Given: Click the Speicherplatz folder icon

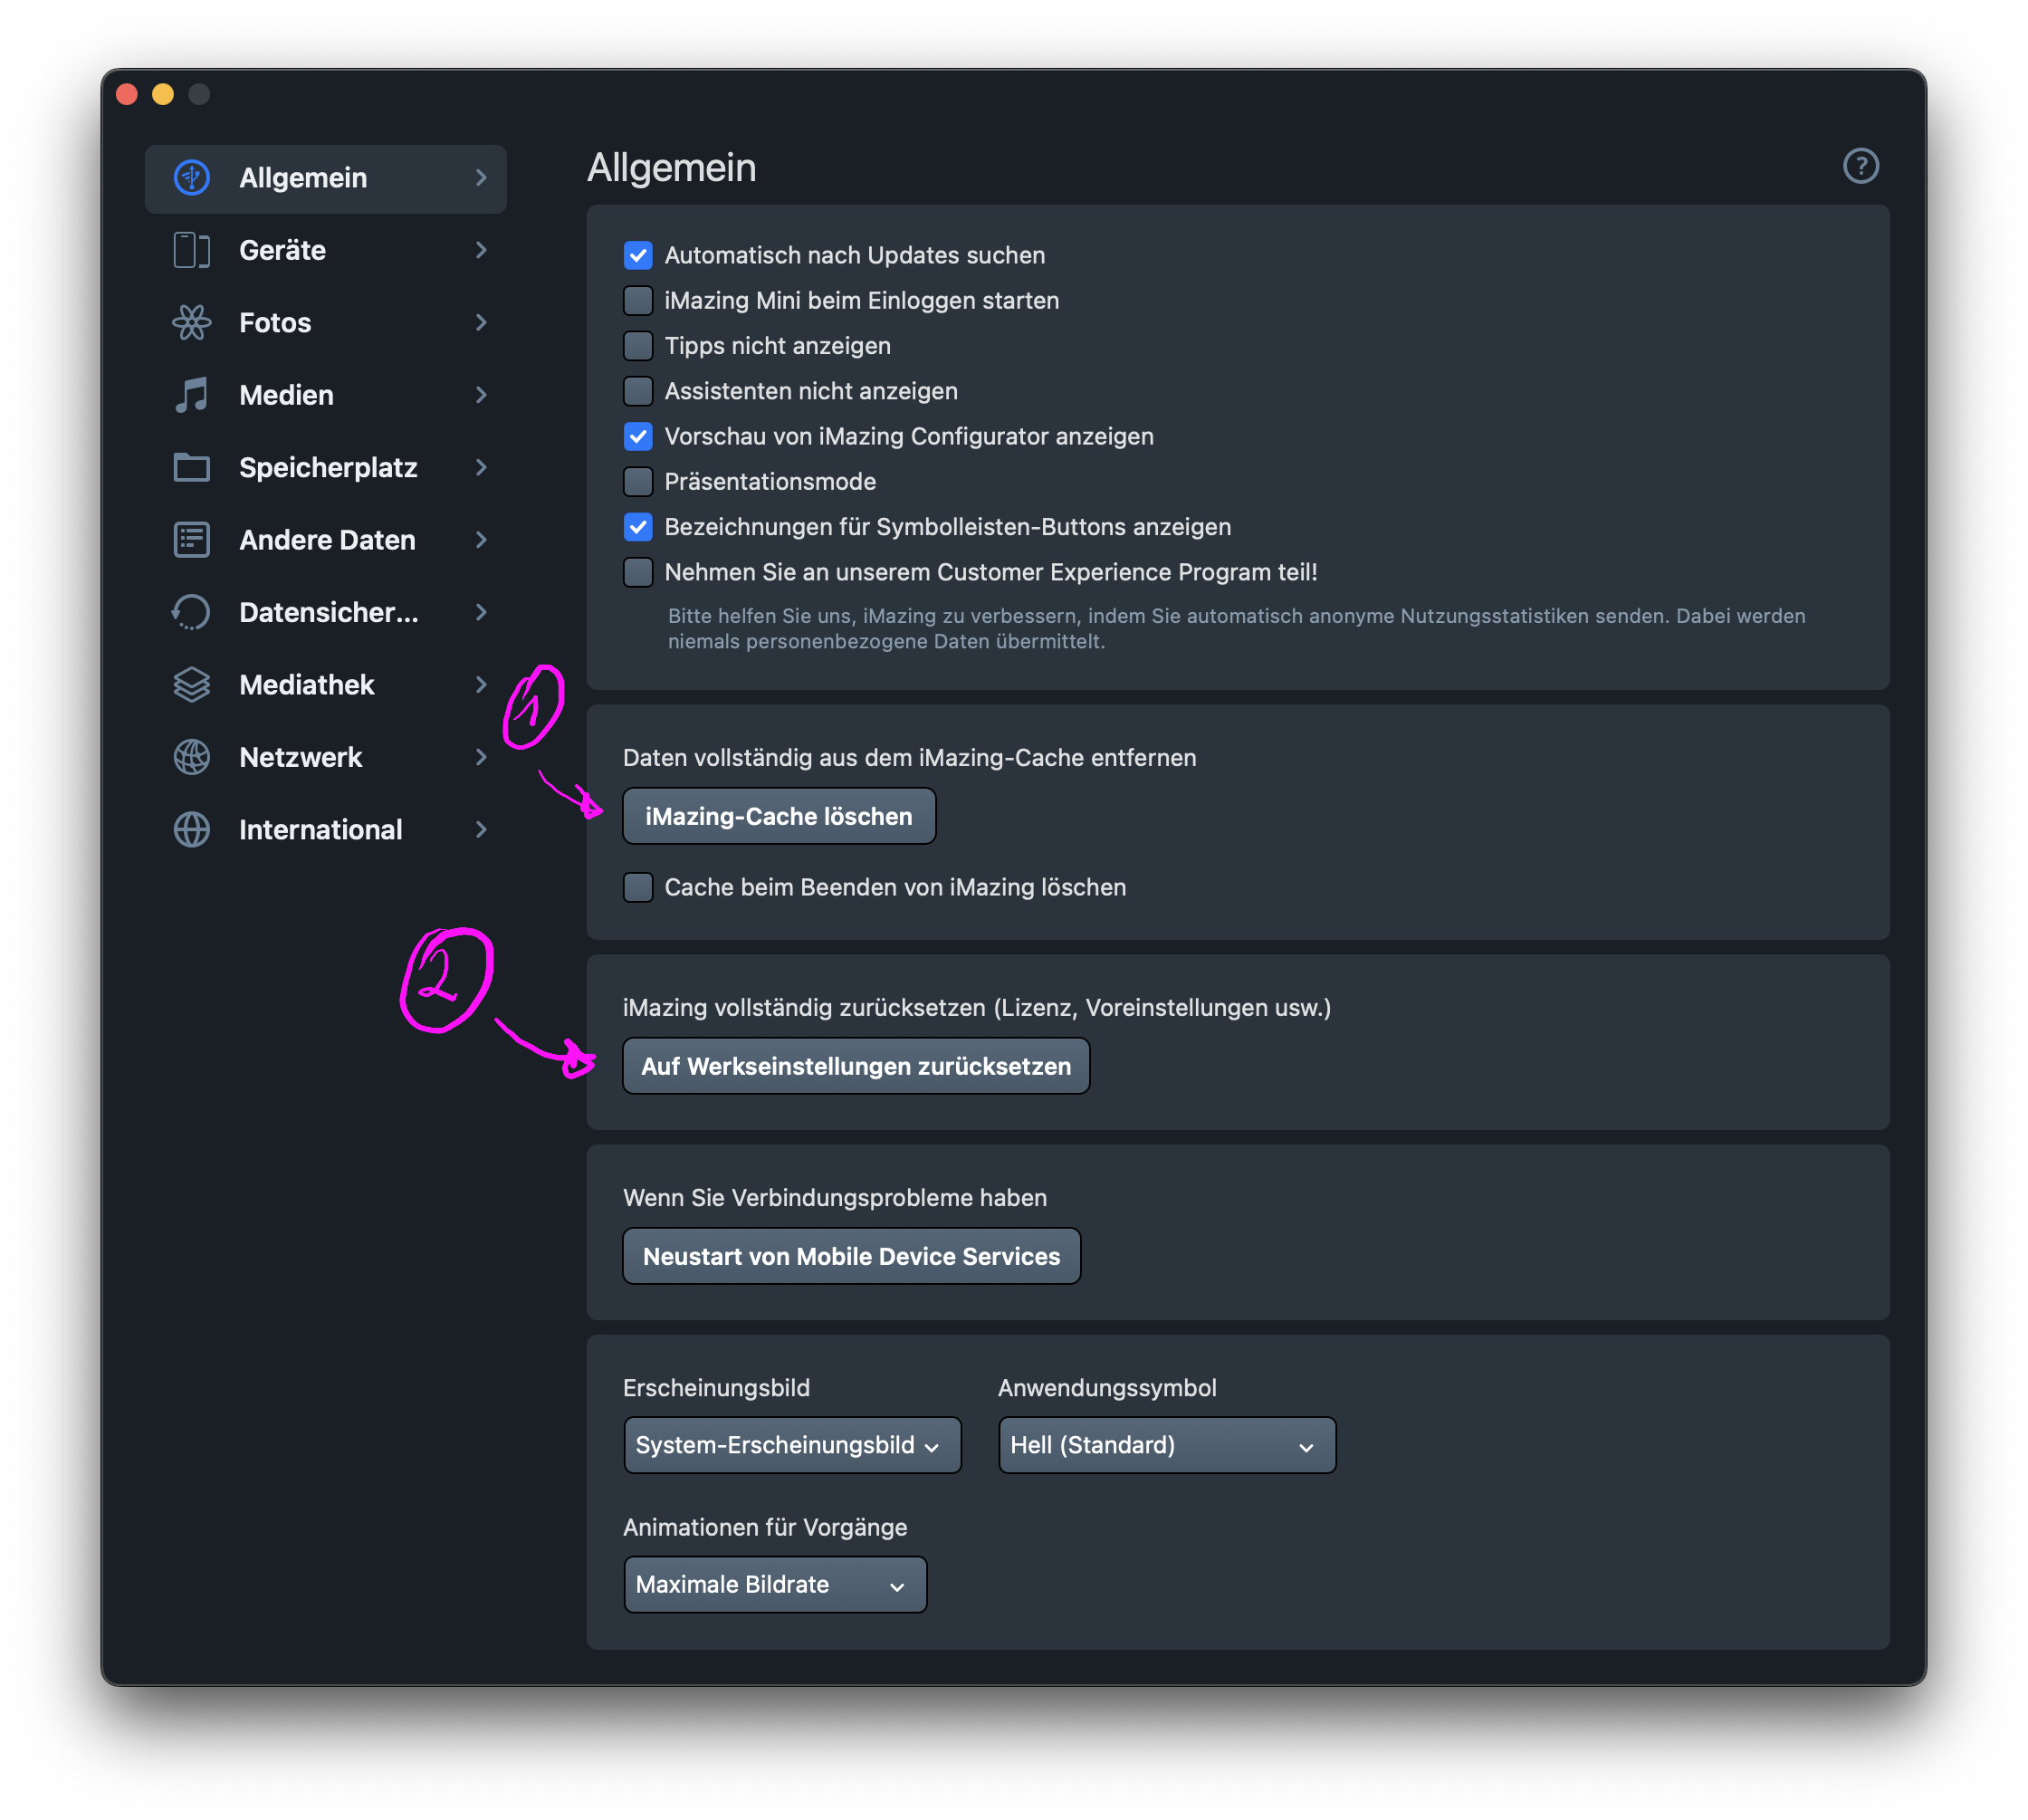Looking at the screenshot, I should 191,467.
